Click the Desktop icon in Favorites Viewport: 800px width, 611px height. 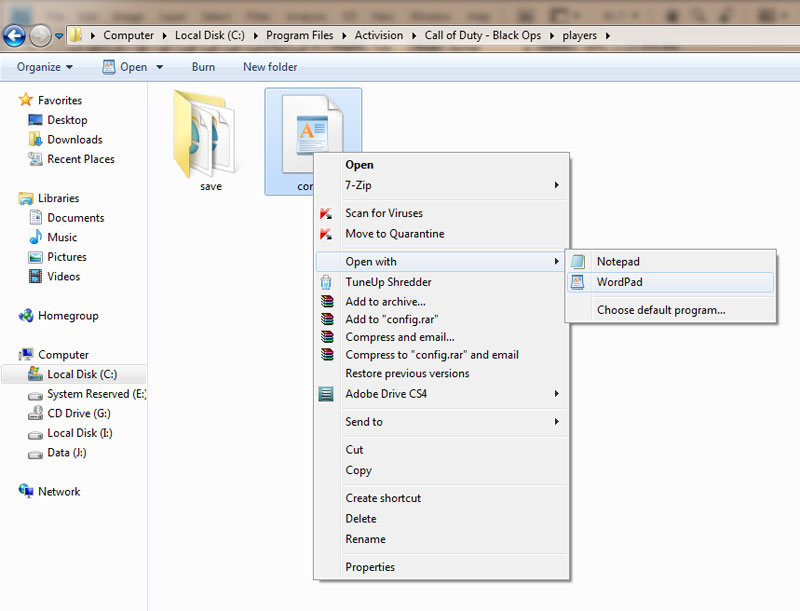coord(35,120)
